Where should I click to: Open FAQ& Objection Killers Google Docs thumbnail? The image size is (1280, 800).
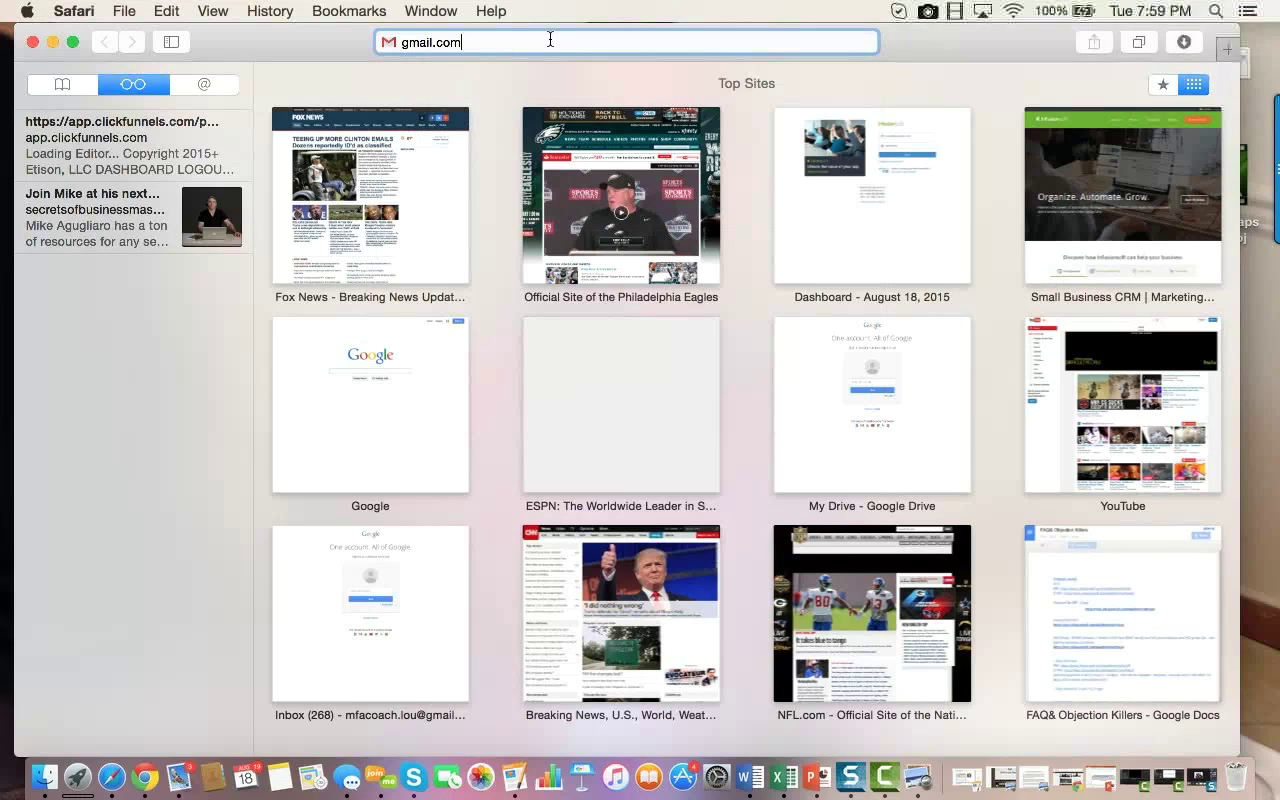tap(1123, 614)
